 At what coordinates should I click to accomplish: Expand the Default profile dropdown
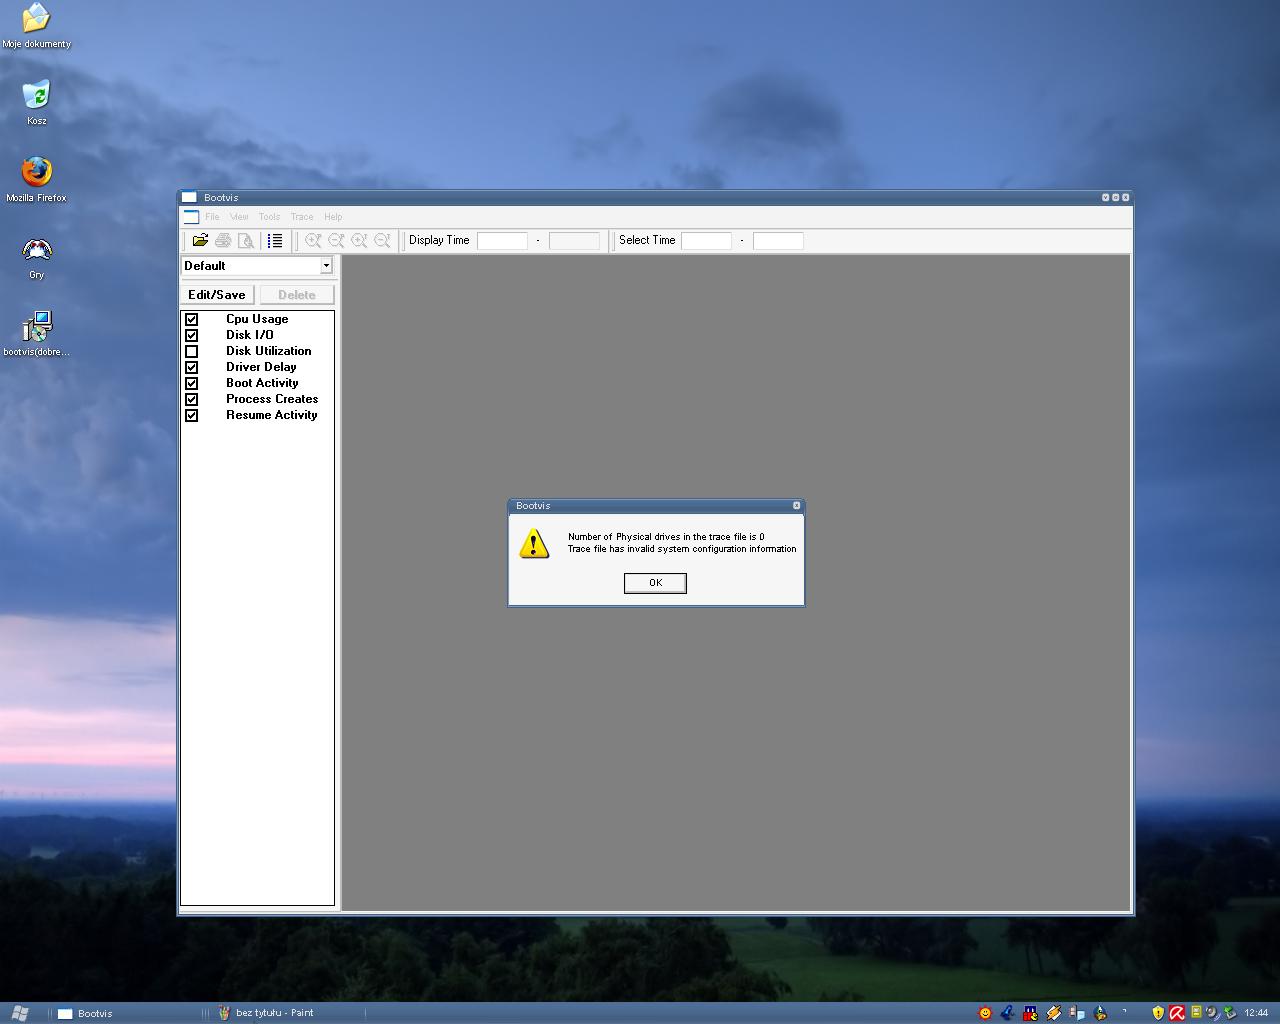[x=326, y=266]
